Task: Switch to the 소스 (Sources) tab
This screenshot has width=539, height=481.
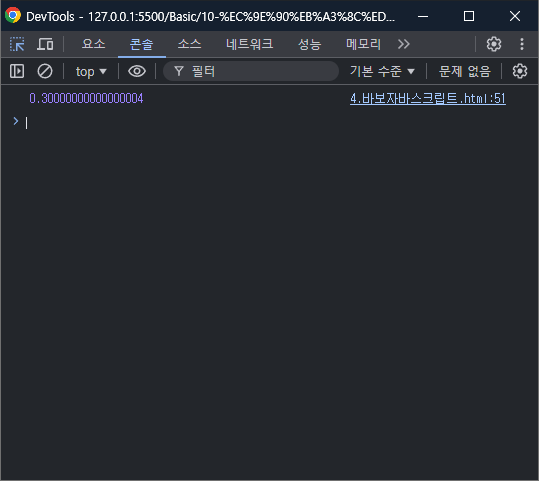Action: [189, 44]
